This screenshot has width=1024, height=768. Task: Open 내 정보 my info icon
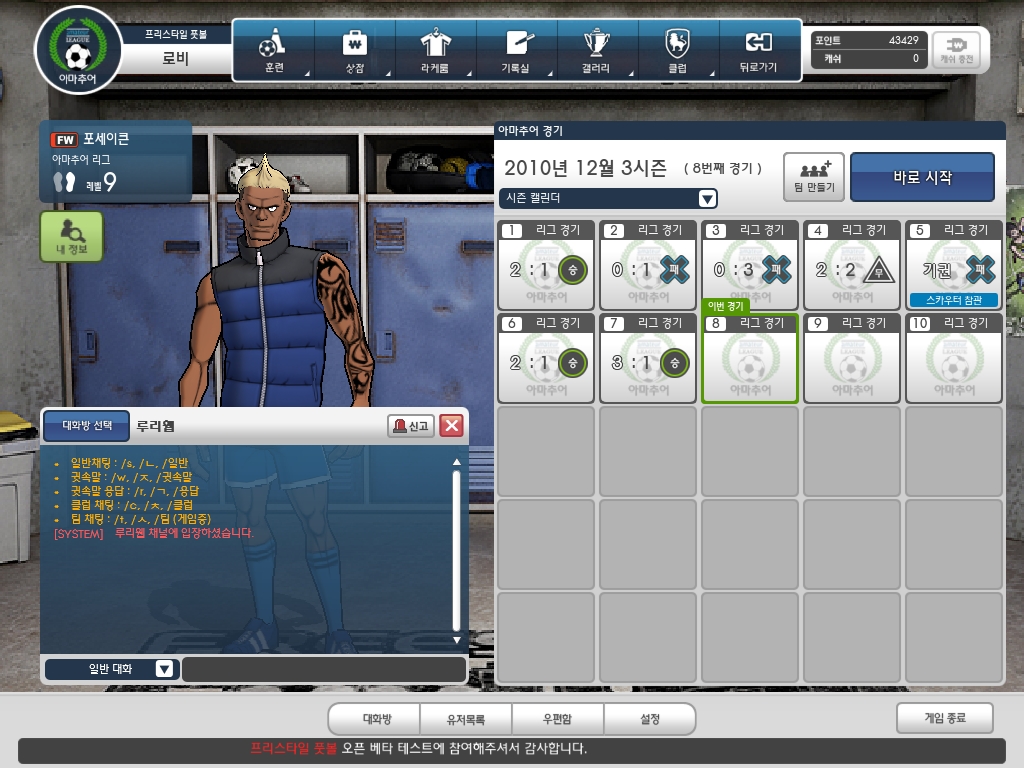click(71, 237)
